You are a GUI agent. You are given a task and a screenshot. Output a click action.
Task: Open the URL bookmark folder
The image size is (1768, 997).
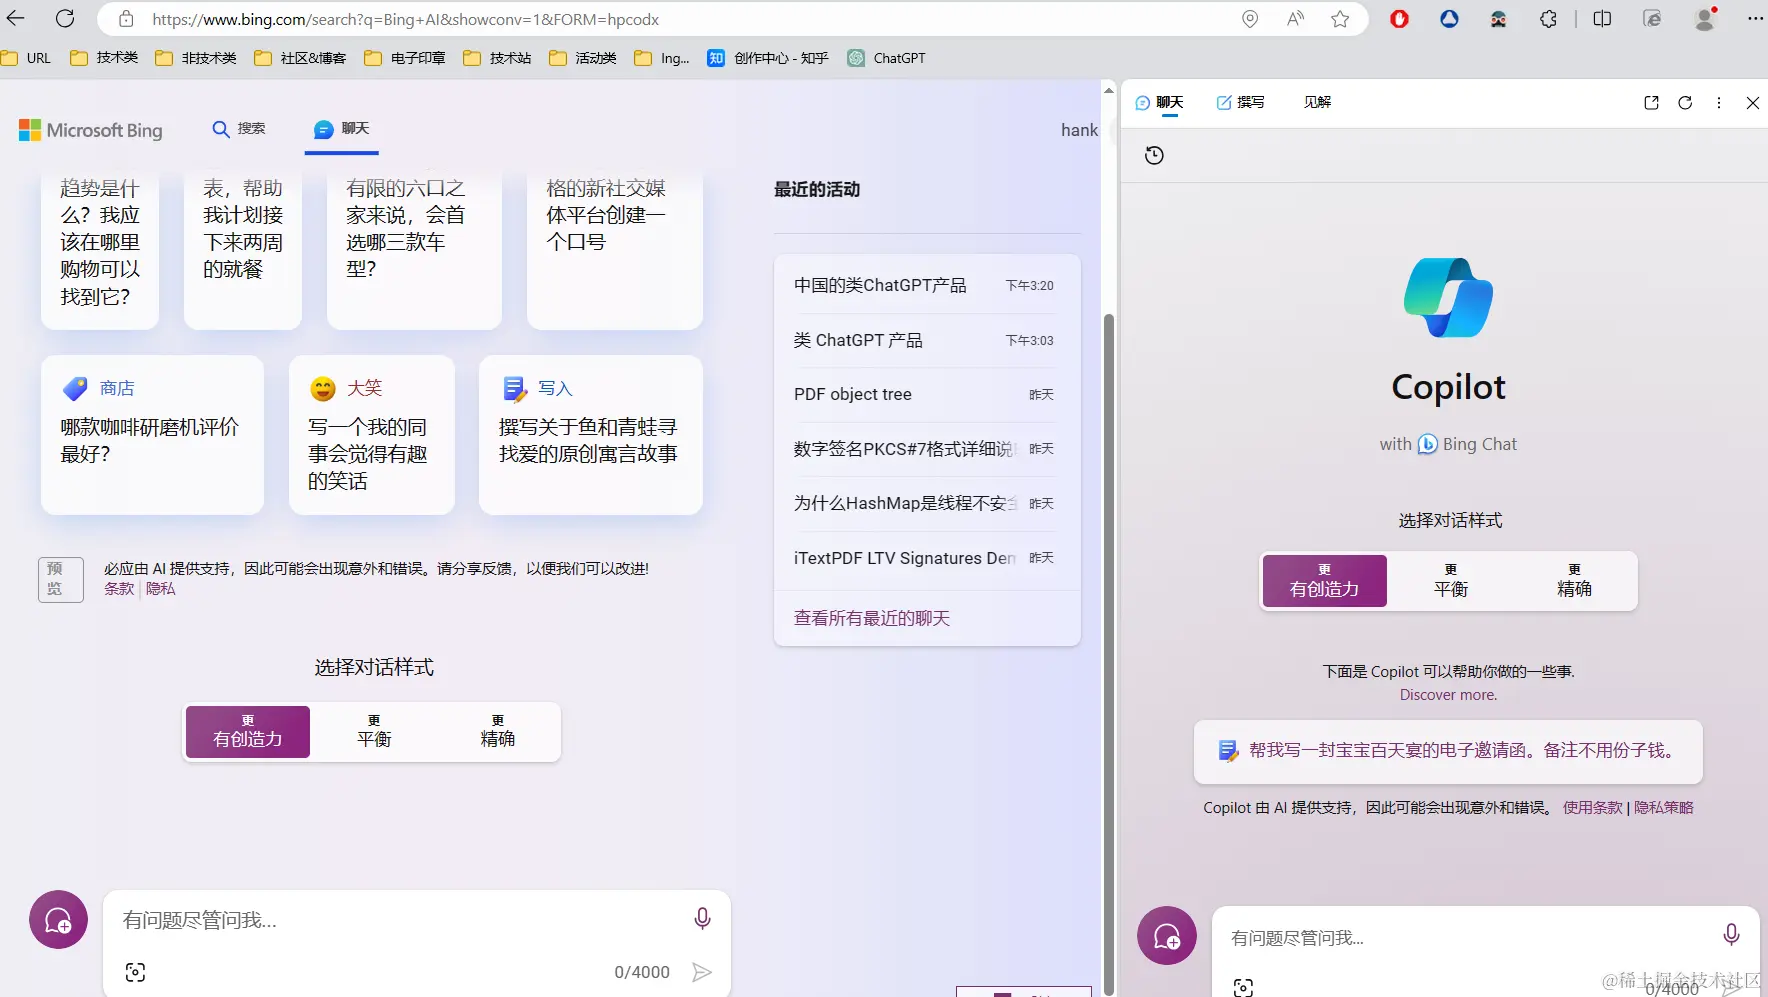[x=26, y=58]
